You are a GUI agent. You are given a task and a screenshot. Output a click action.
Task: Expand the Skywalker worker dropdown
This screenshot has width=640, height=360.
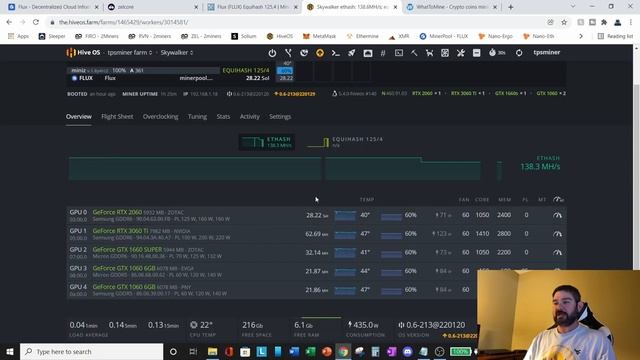177,53
